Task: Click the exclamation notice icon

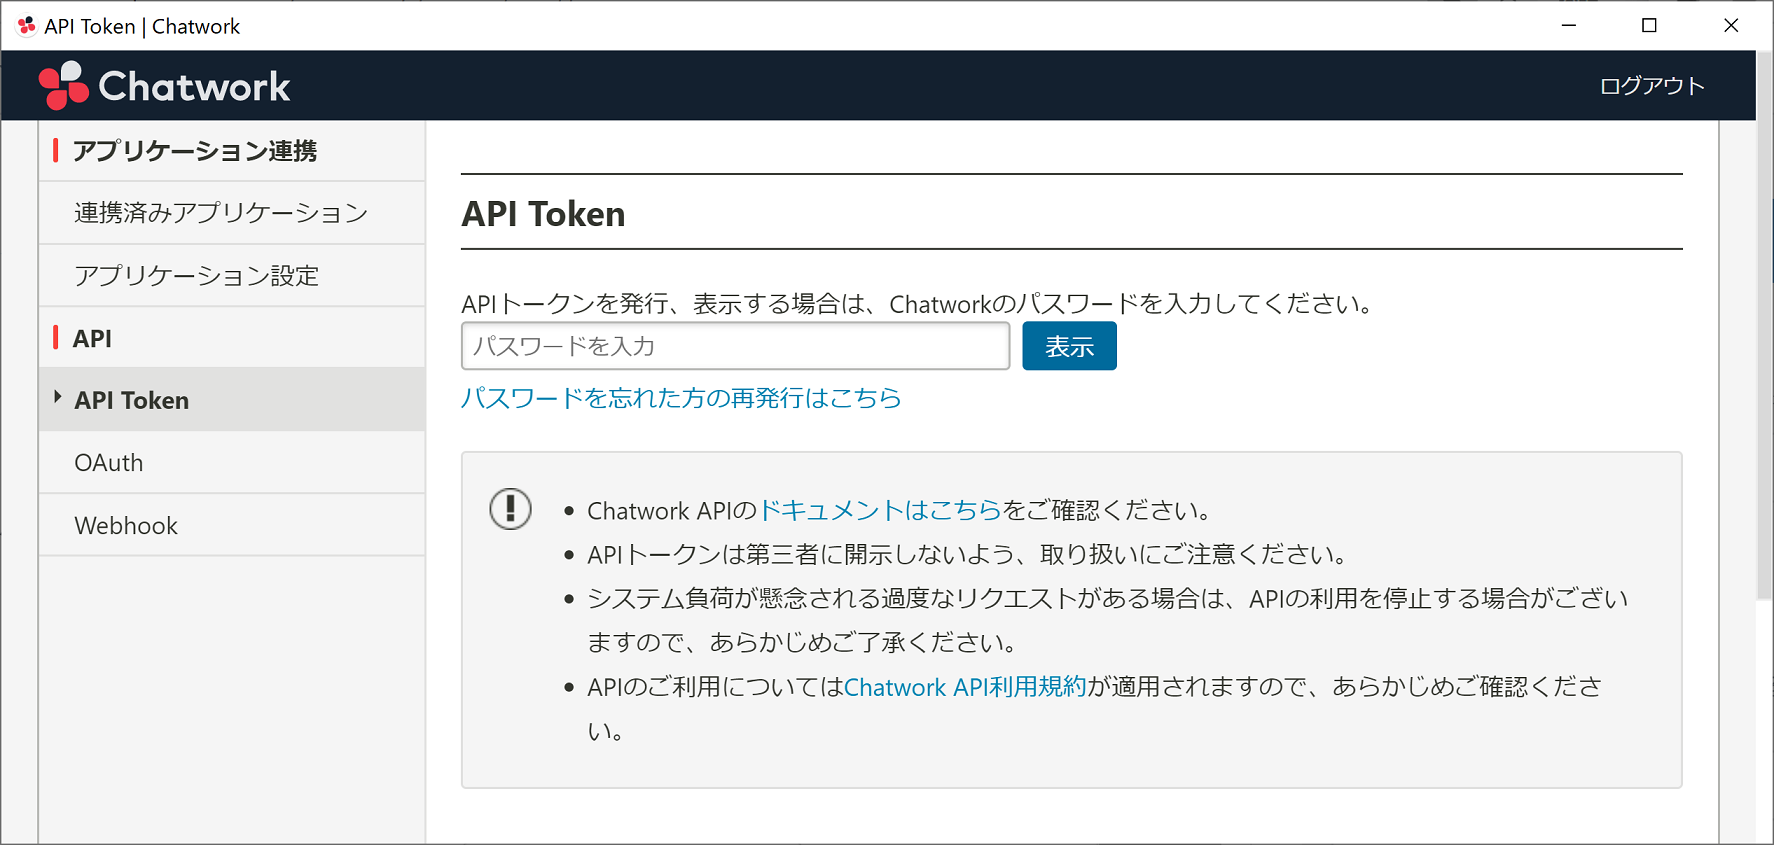Action: point(510,509)
